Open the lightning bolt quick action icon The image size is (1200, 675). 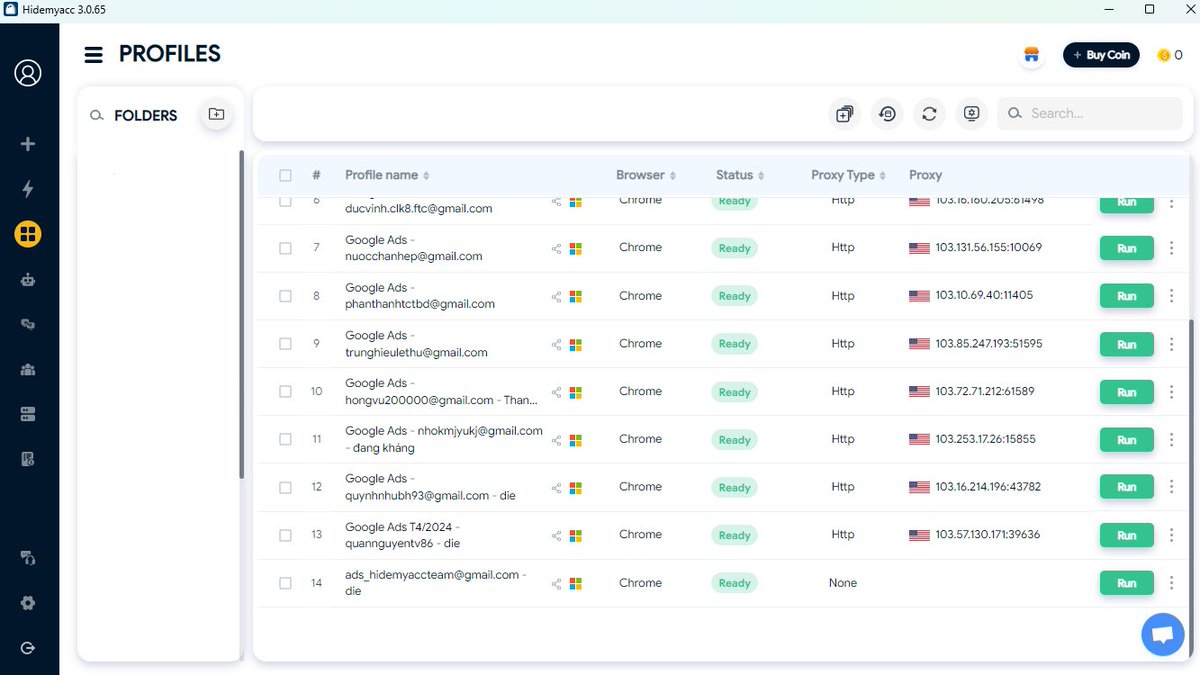tap(28, 189)
